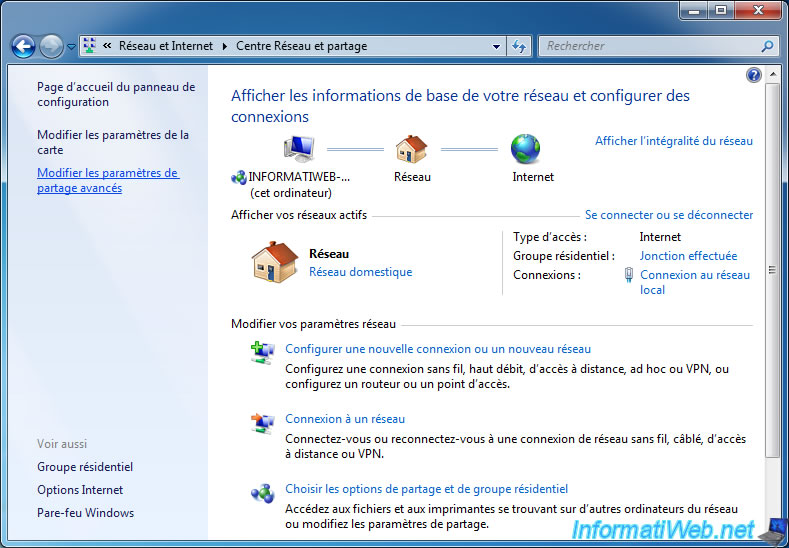This screenshot has height=548, width=789.
Task: Click the Voir aussi heading
Action: click(x=62, y=444)
